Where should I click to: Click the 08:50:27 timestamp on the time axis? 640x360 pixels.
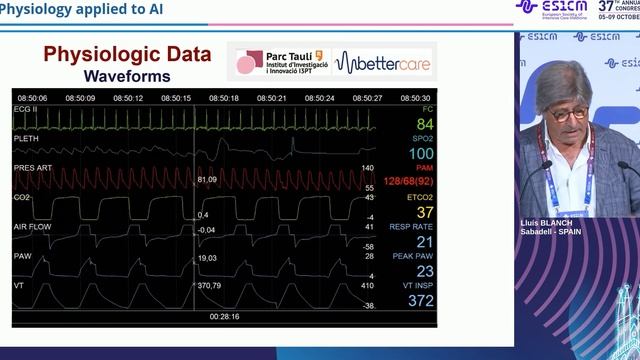point(367,98)
